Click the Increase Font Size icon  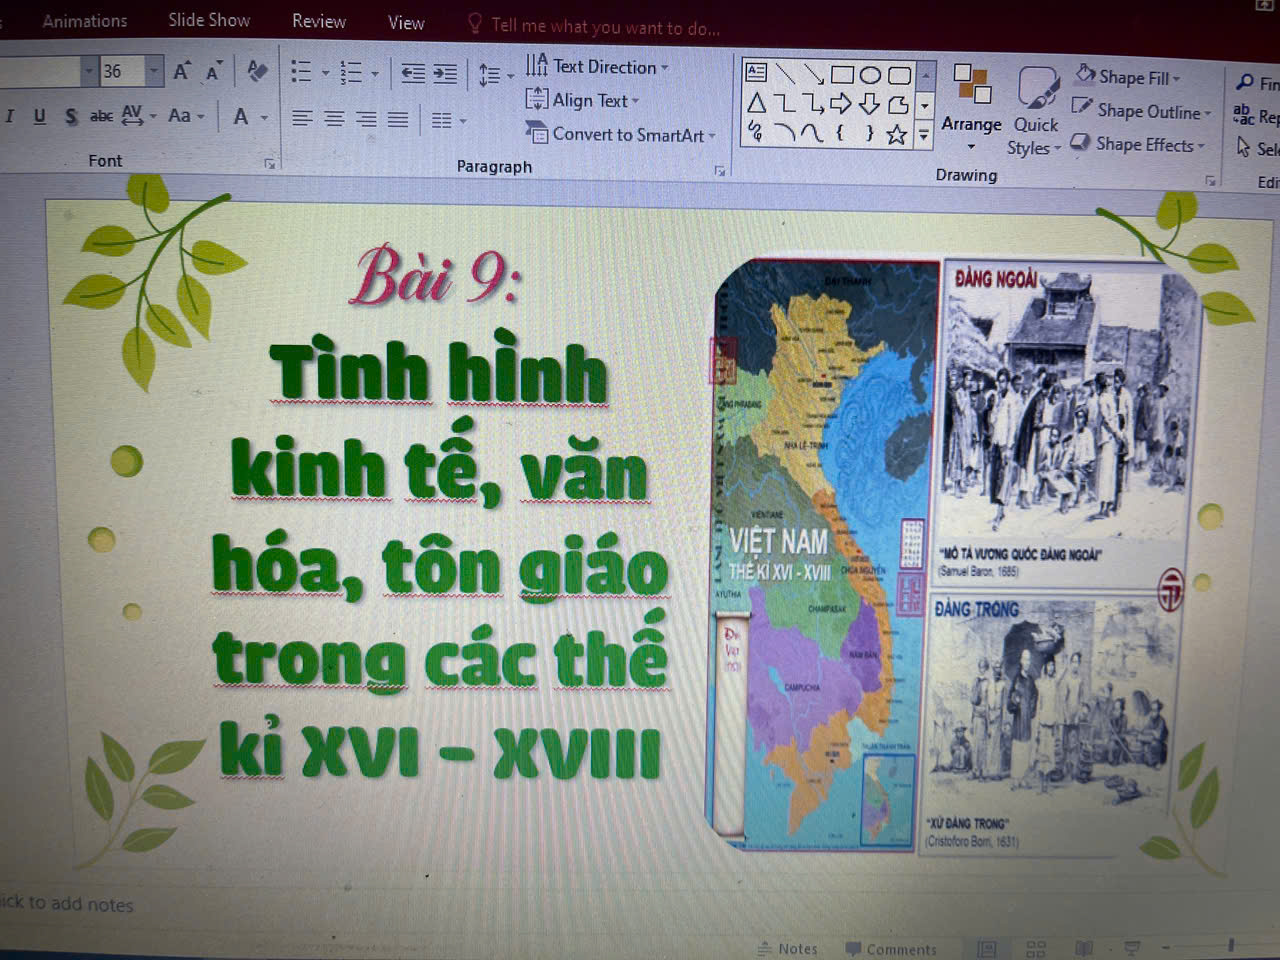pos(181,71)
